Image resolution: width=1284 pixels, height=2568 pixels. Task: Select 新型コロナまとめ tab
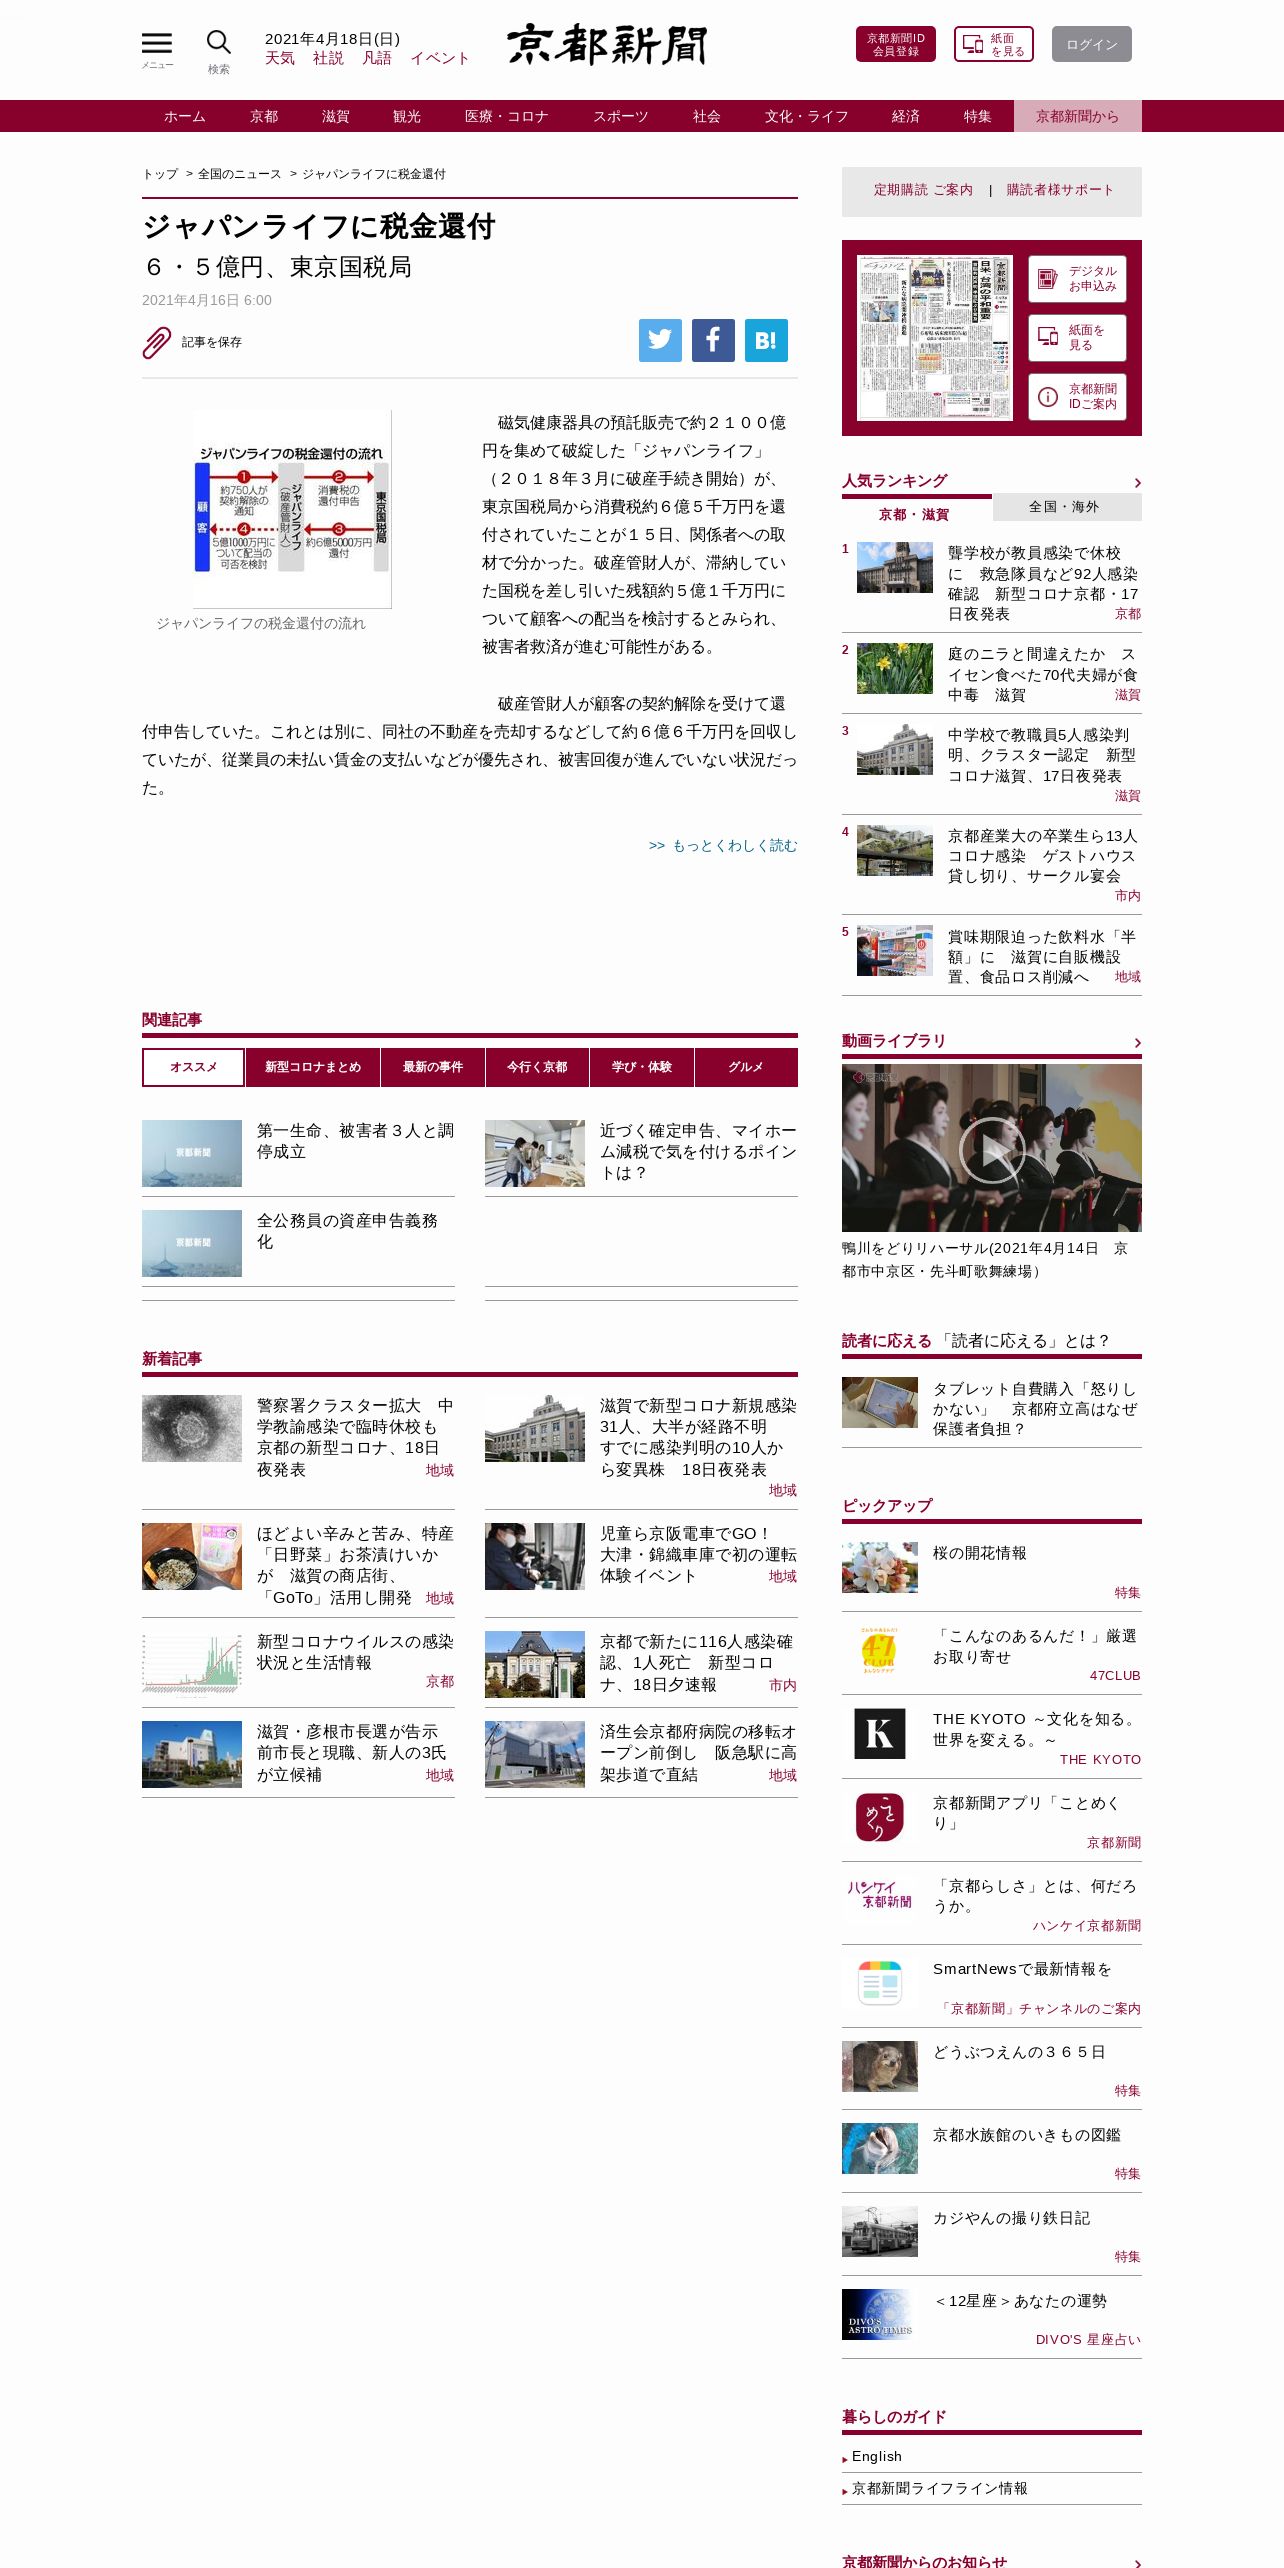313,1067
